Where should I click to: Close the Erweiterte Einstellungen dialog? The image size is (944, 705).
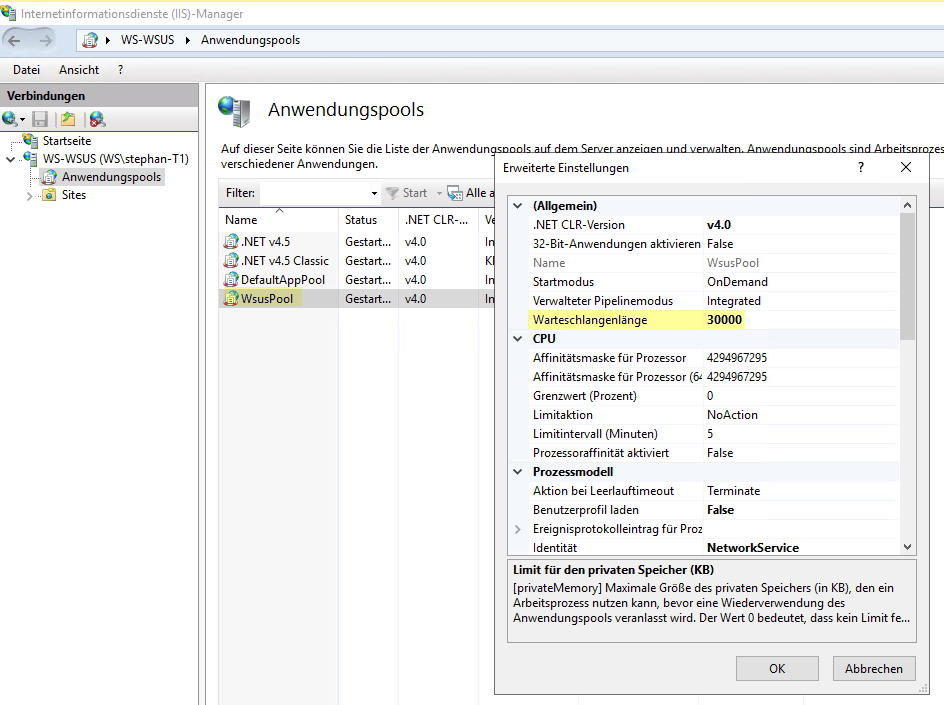pyautogui.click(x=905, y=167)
